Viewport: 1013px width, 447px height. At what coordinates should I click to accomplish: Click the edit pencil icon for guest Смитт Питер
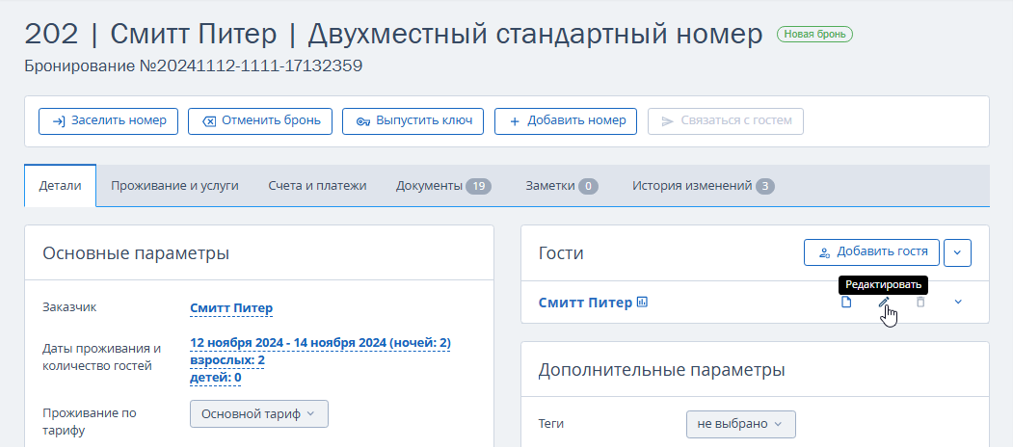883,303
